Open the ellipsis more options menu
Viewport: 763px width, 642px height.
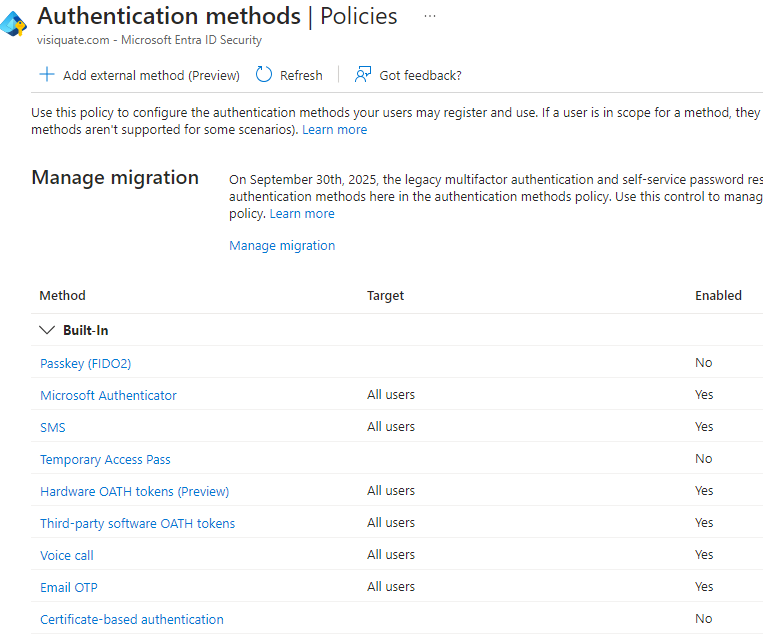[430, 16]
